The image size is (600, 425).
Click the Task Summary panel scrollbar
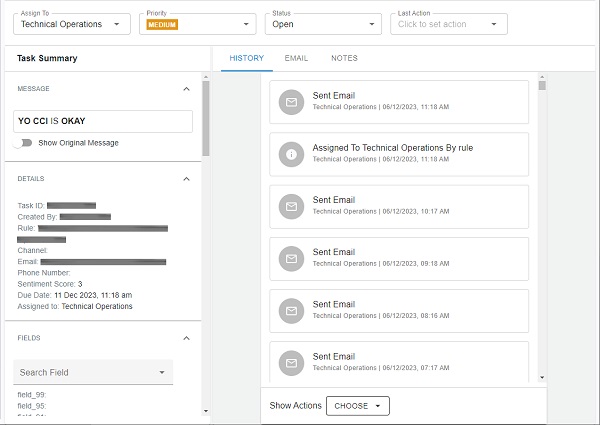206,118
